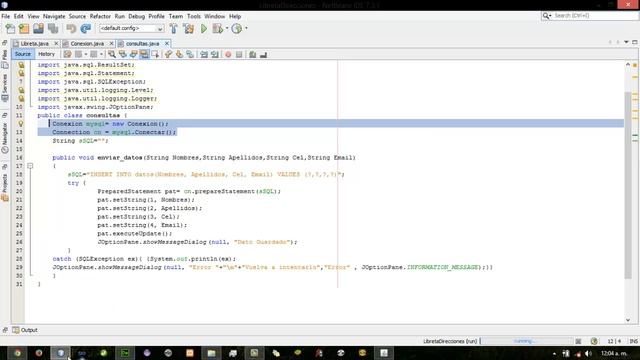Screen dimensions: 640x360
Task: Toggle Rectangular Selection mode
Action: point(155,54)
